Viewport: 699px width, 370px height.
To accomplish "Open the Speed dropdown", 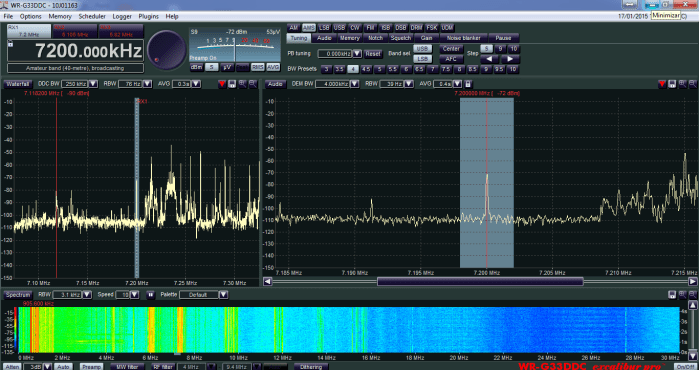I will [135, 295].
